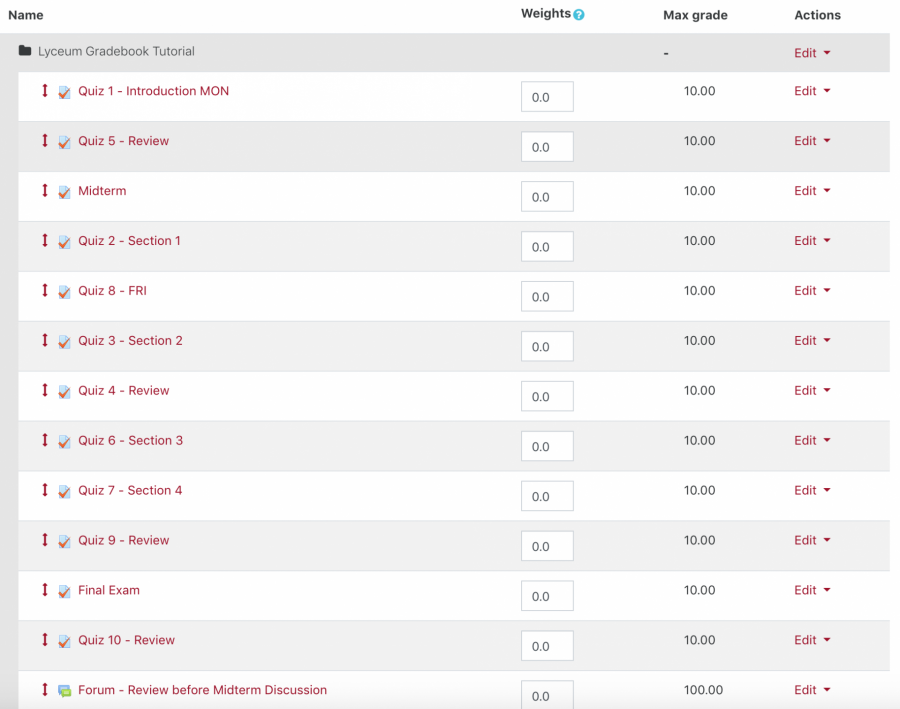Open the Edit dropdown for Quiz 7 - Section 4
The image size is (900, 709).
[x=812, y=490]
